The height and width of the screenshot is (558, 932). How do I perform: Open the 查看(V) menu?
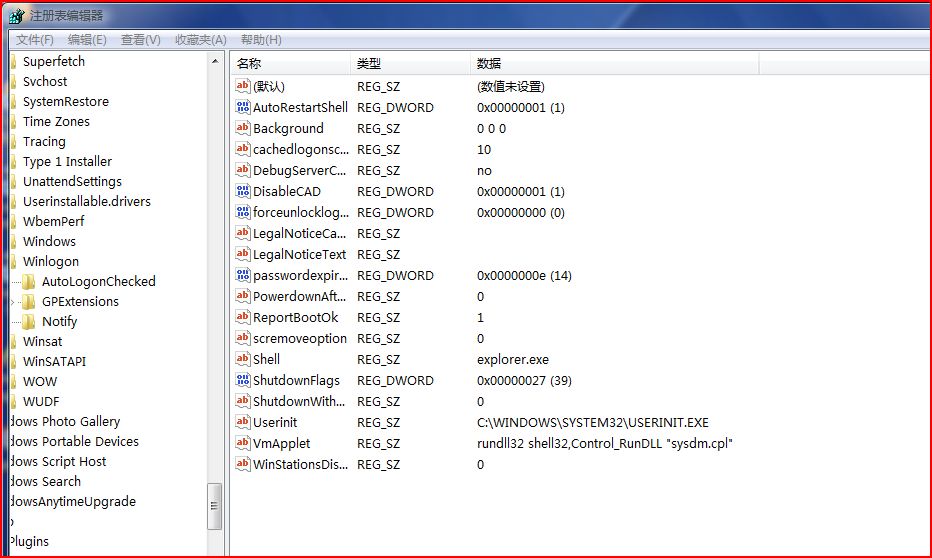(x=140, y=40)
